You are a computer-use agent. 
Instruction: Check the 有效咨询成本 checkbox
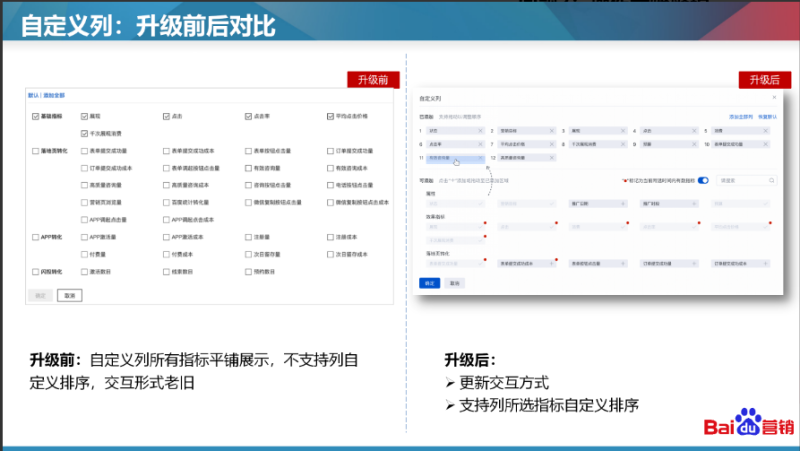[330, 168]
